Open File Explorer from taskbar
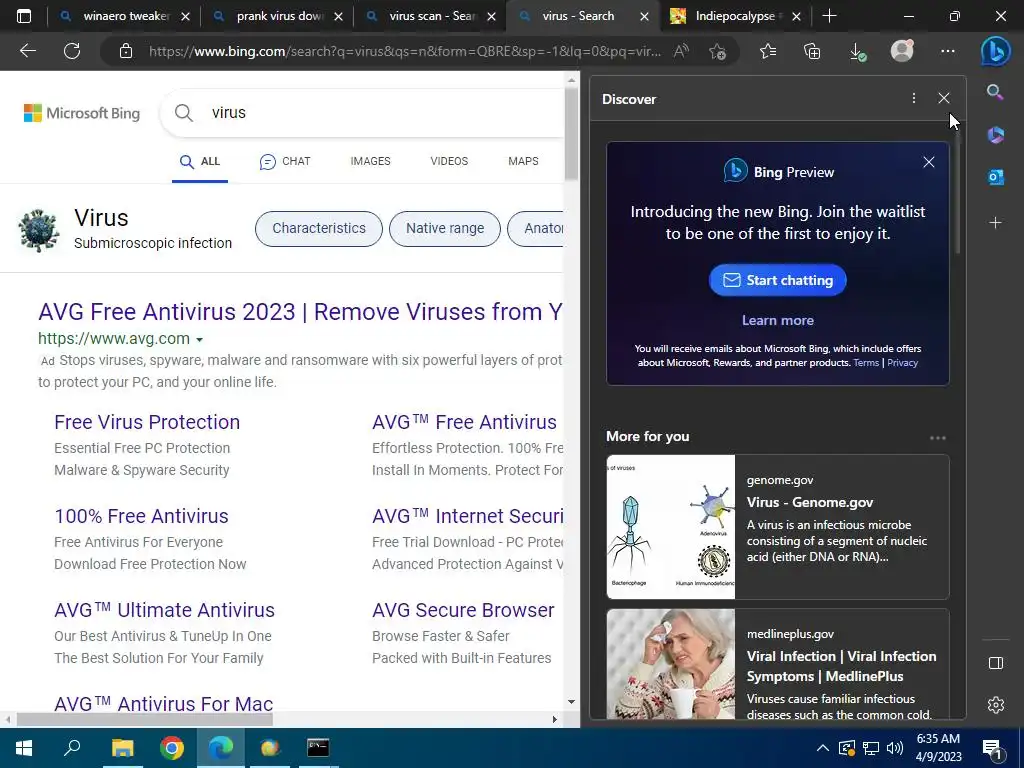The height and width of the screenshot is (768, 1024). [x=122, y=748]
